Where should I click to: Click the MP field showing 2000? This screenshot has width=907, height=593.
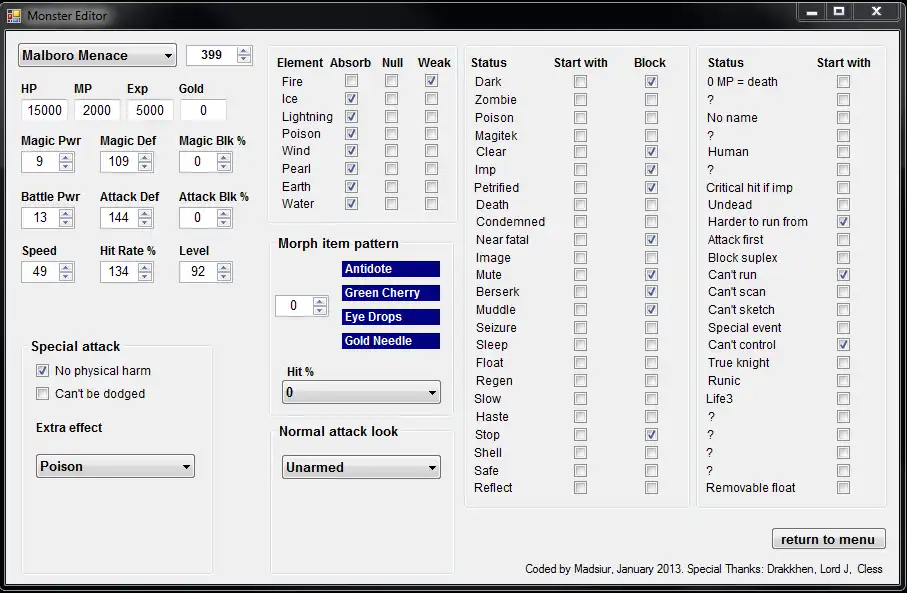point(97,110)
